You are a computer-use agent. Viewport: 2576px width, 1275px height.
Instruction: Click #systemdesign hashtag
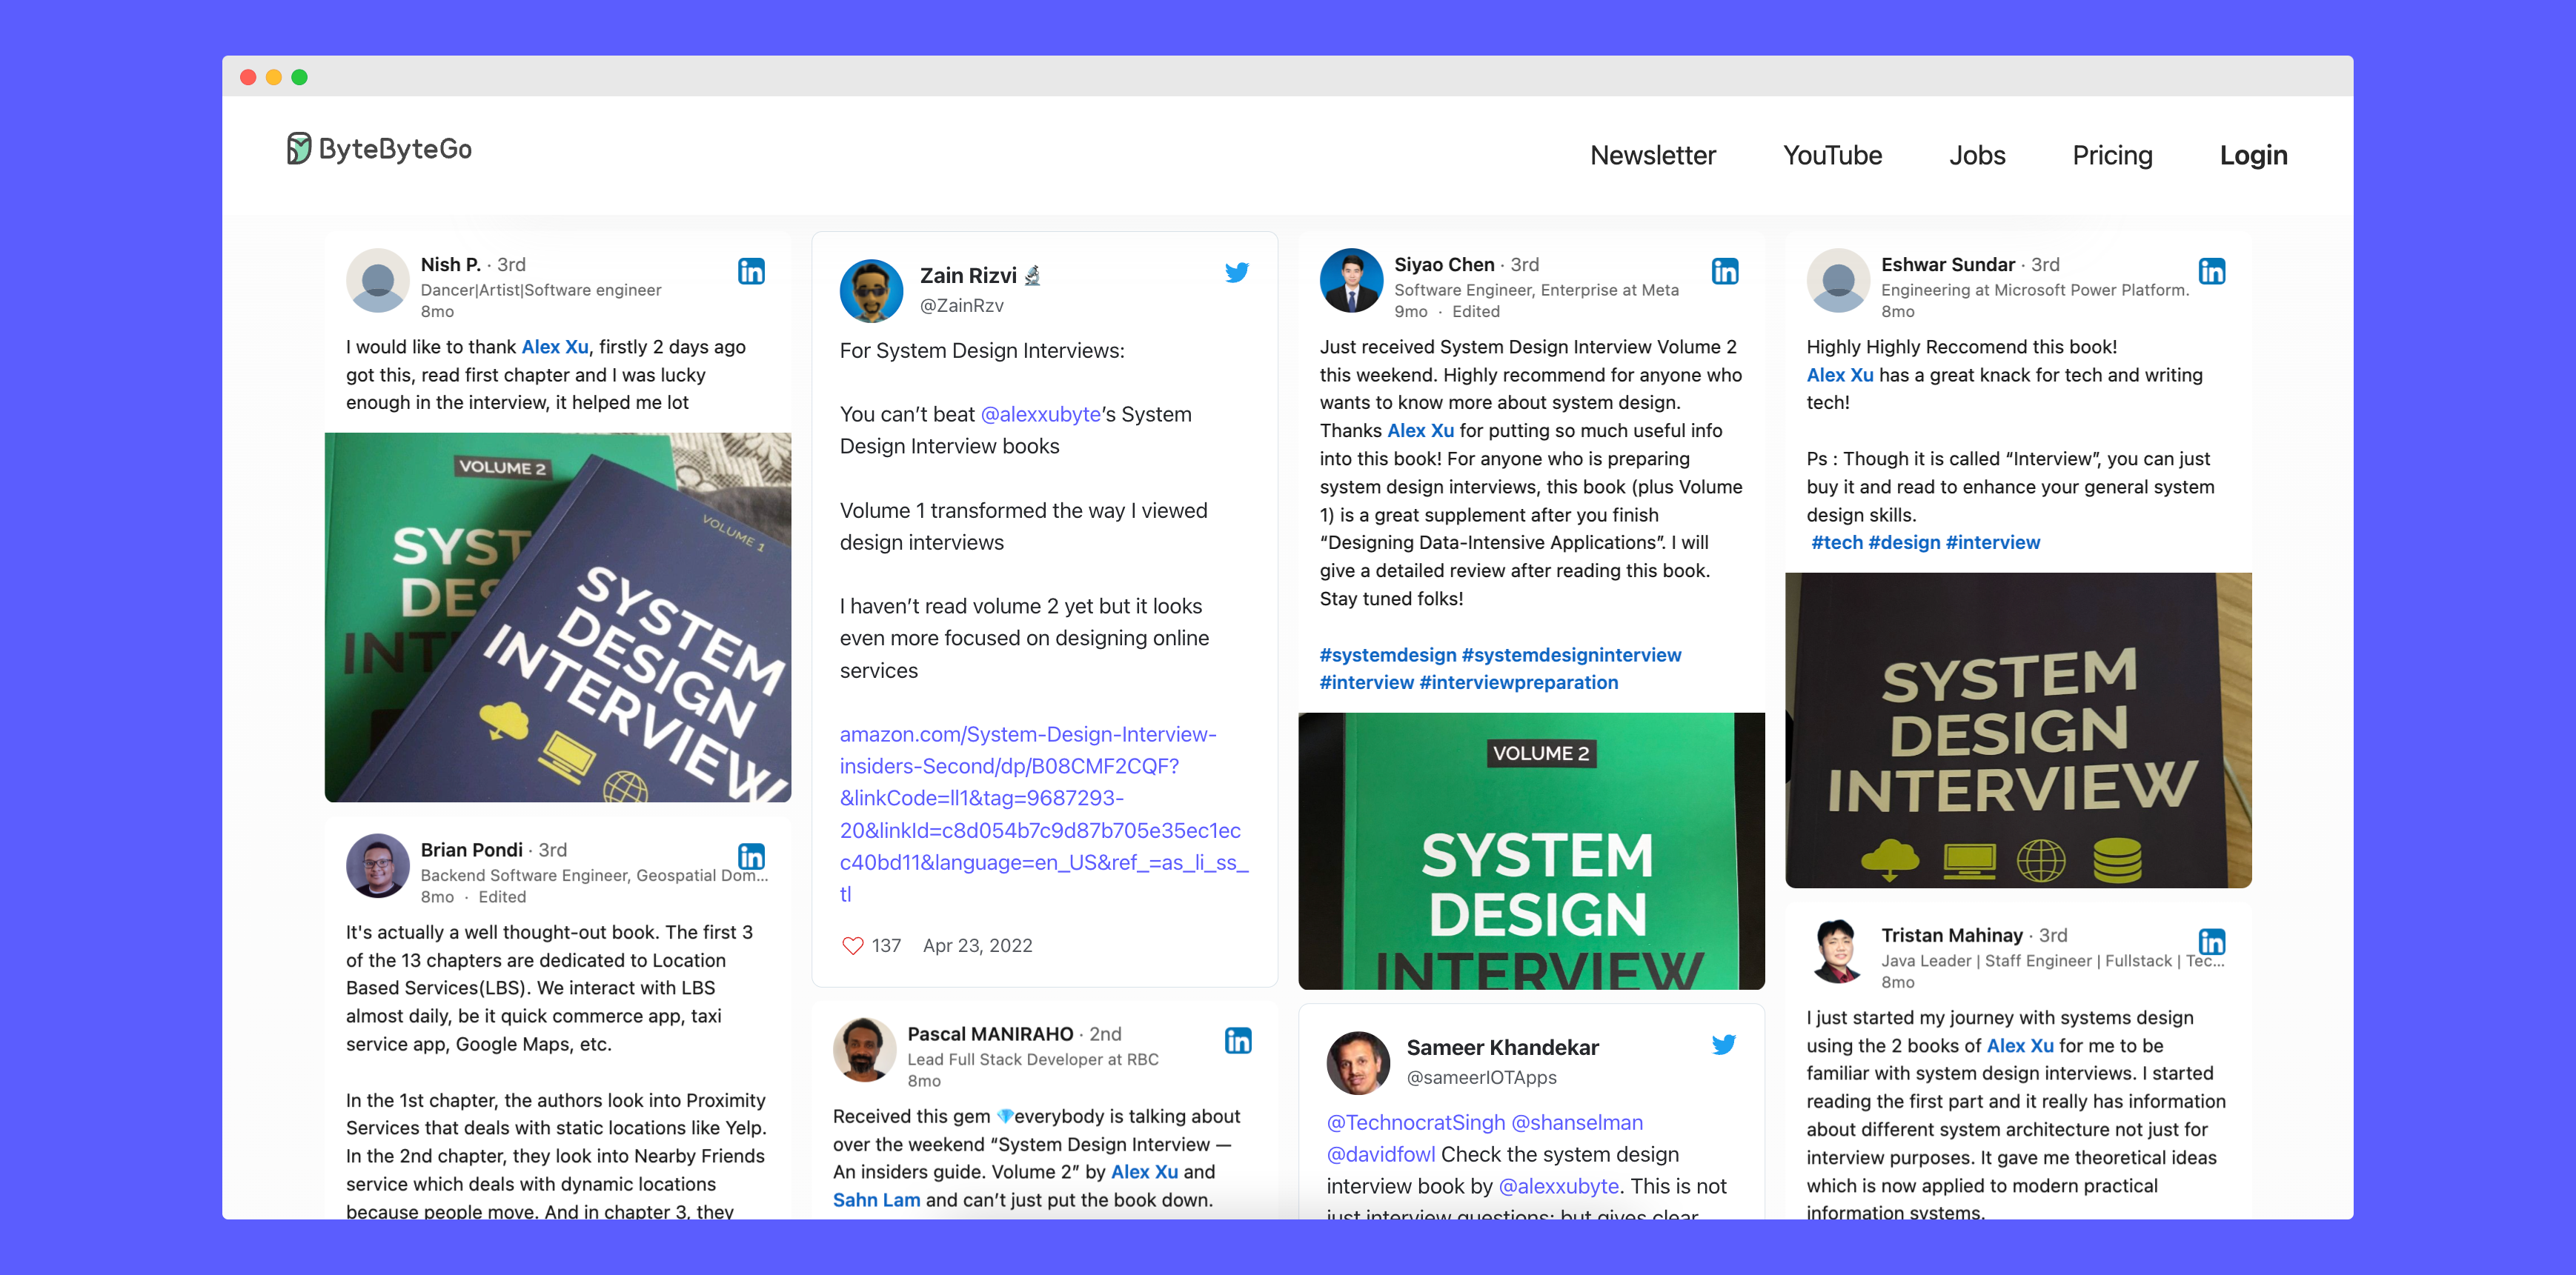1388,655
